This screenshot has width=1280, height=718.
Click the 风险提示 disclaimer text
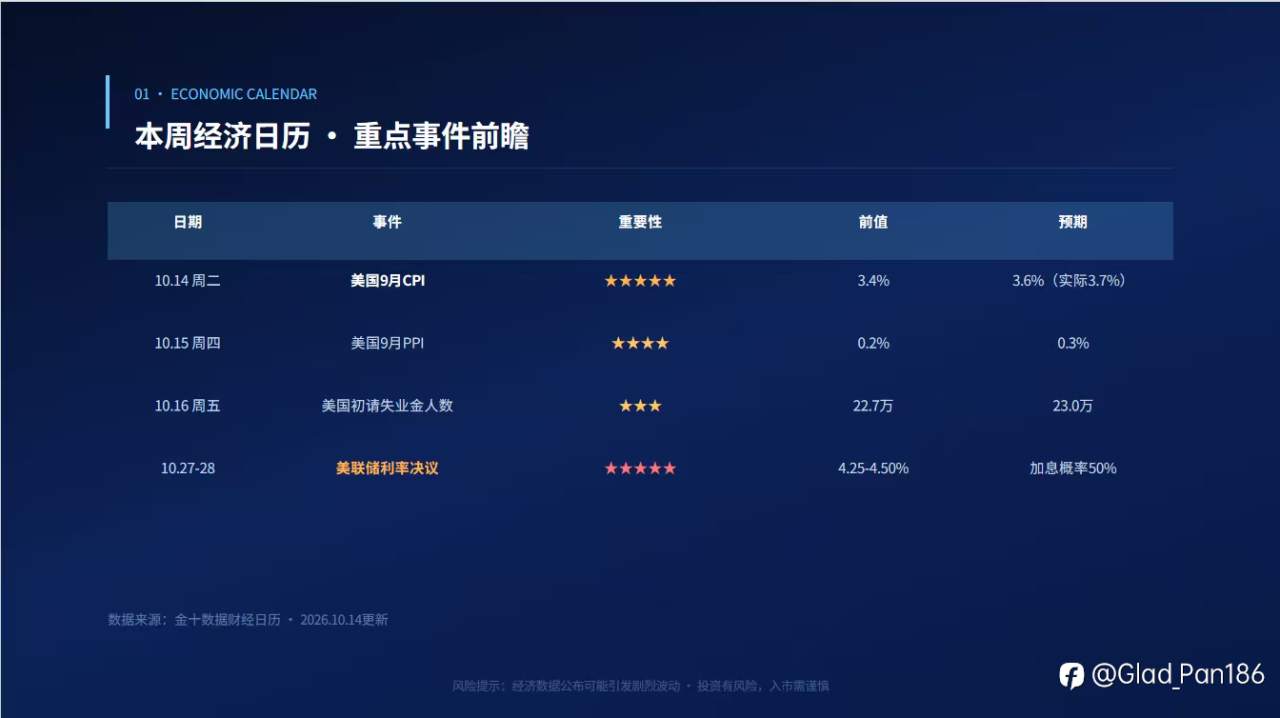[641, 686]
